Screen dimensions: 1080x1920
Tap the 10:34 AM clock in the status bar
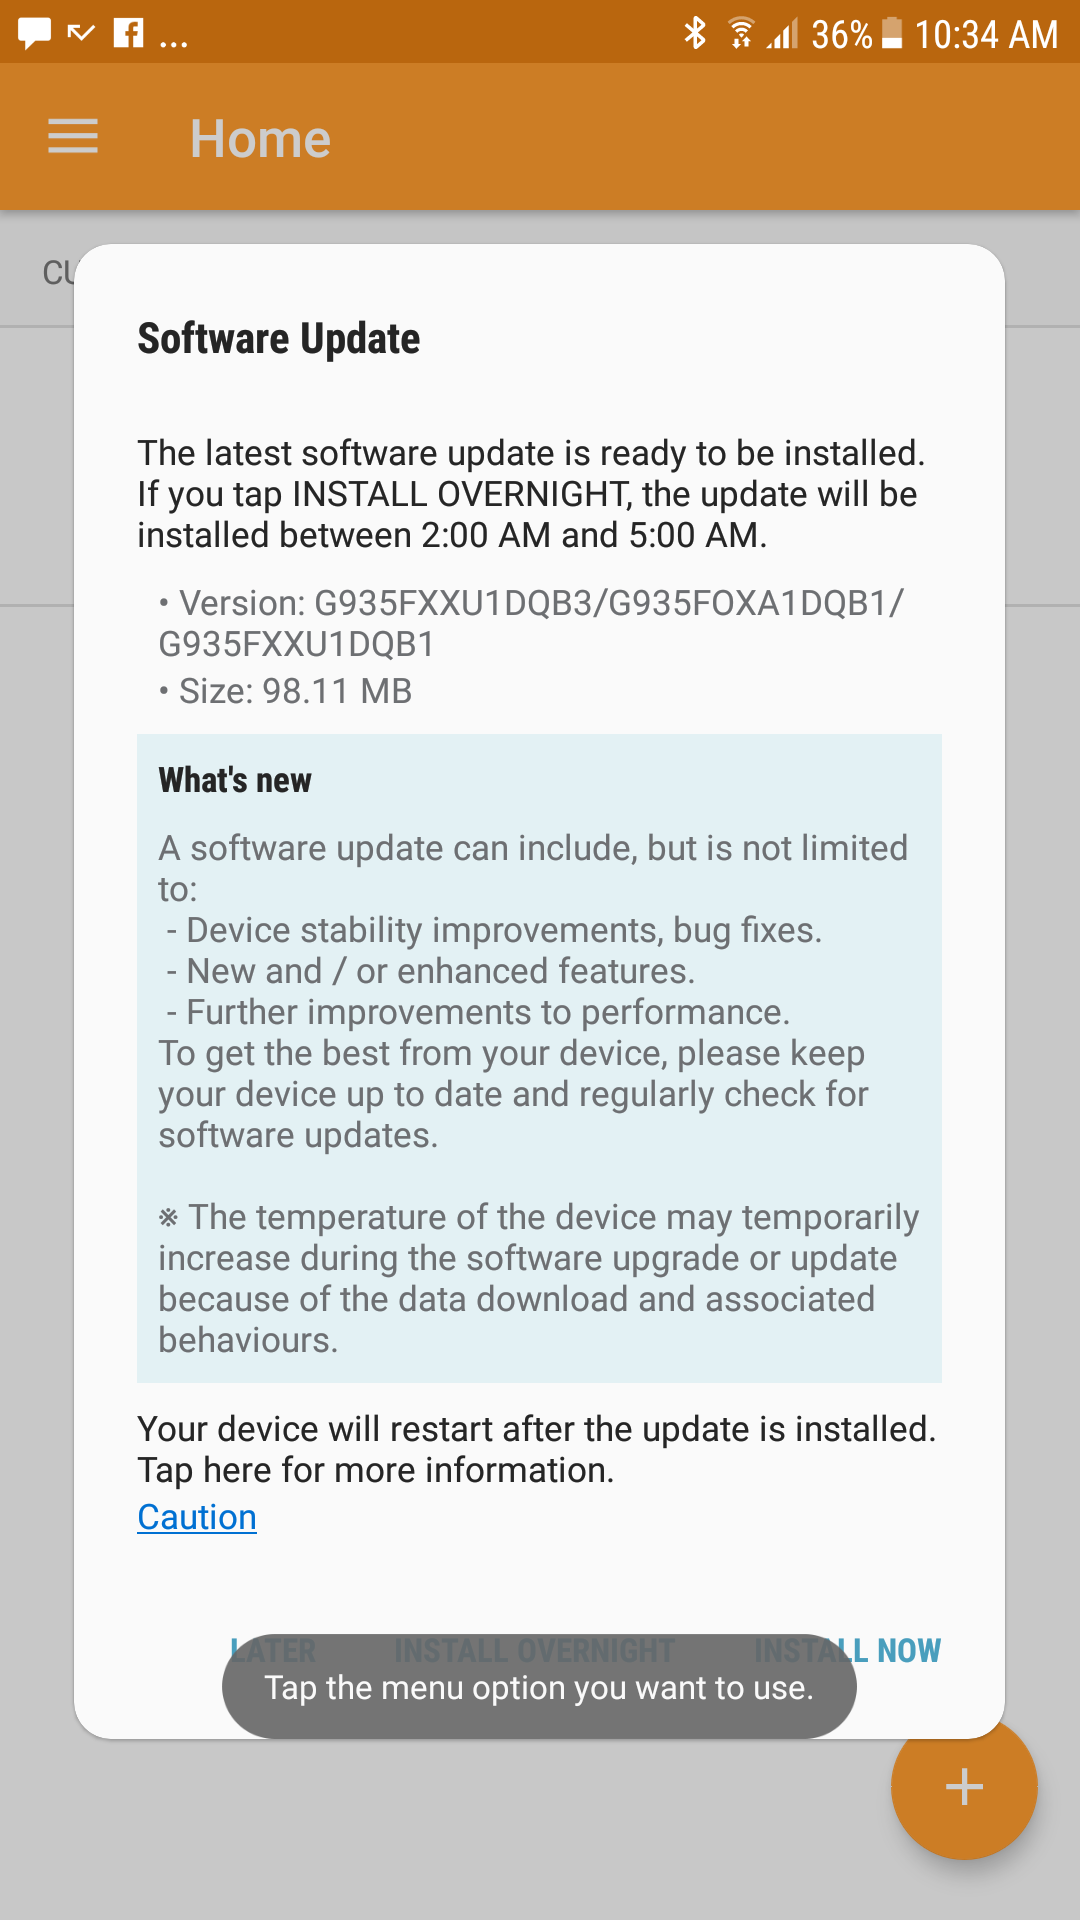pos(986,34)
